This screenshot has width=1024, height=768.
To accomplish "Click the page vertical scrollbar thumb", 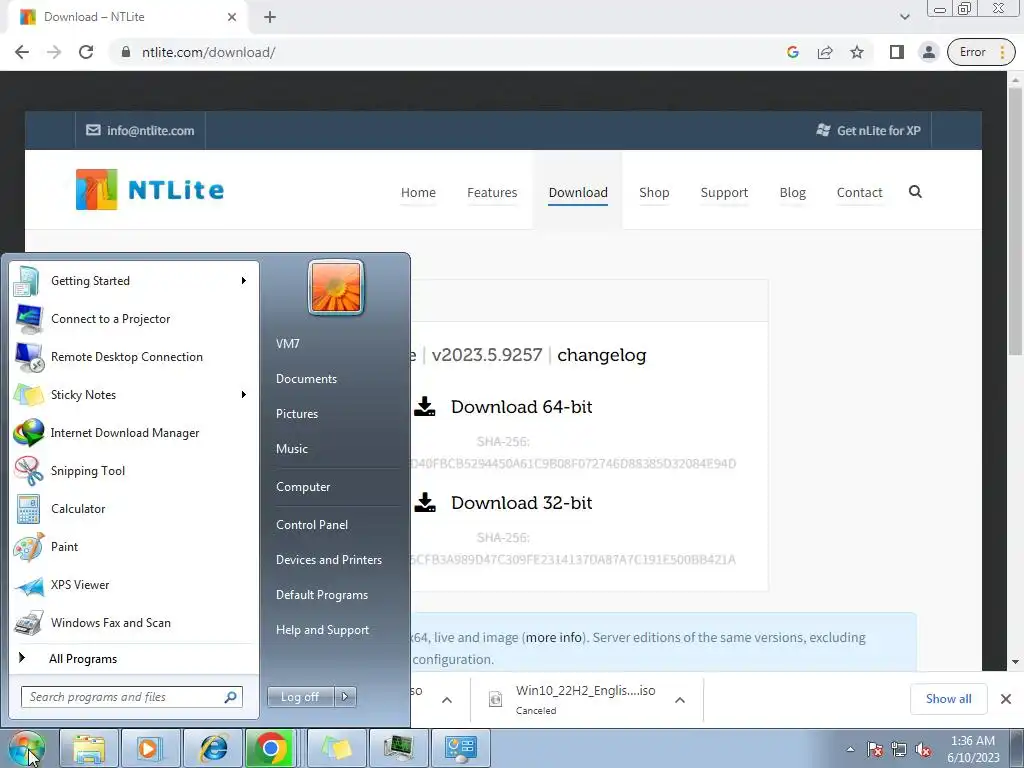I will [x=1015, y=221].
